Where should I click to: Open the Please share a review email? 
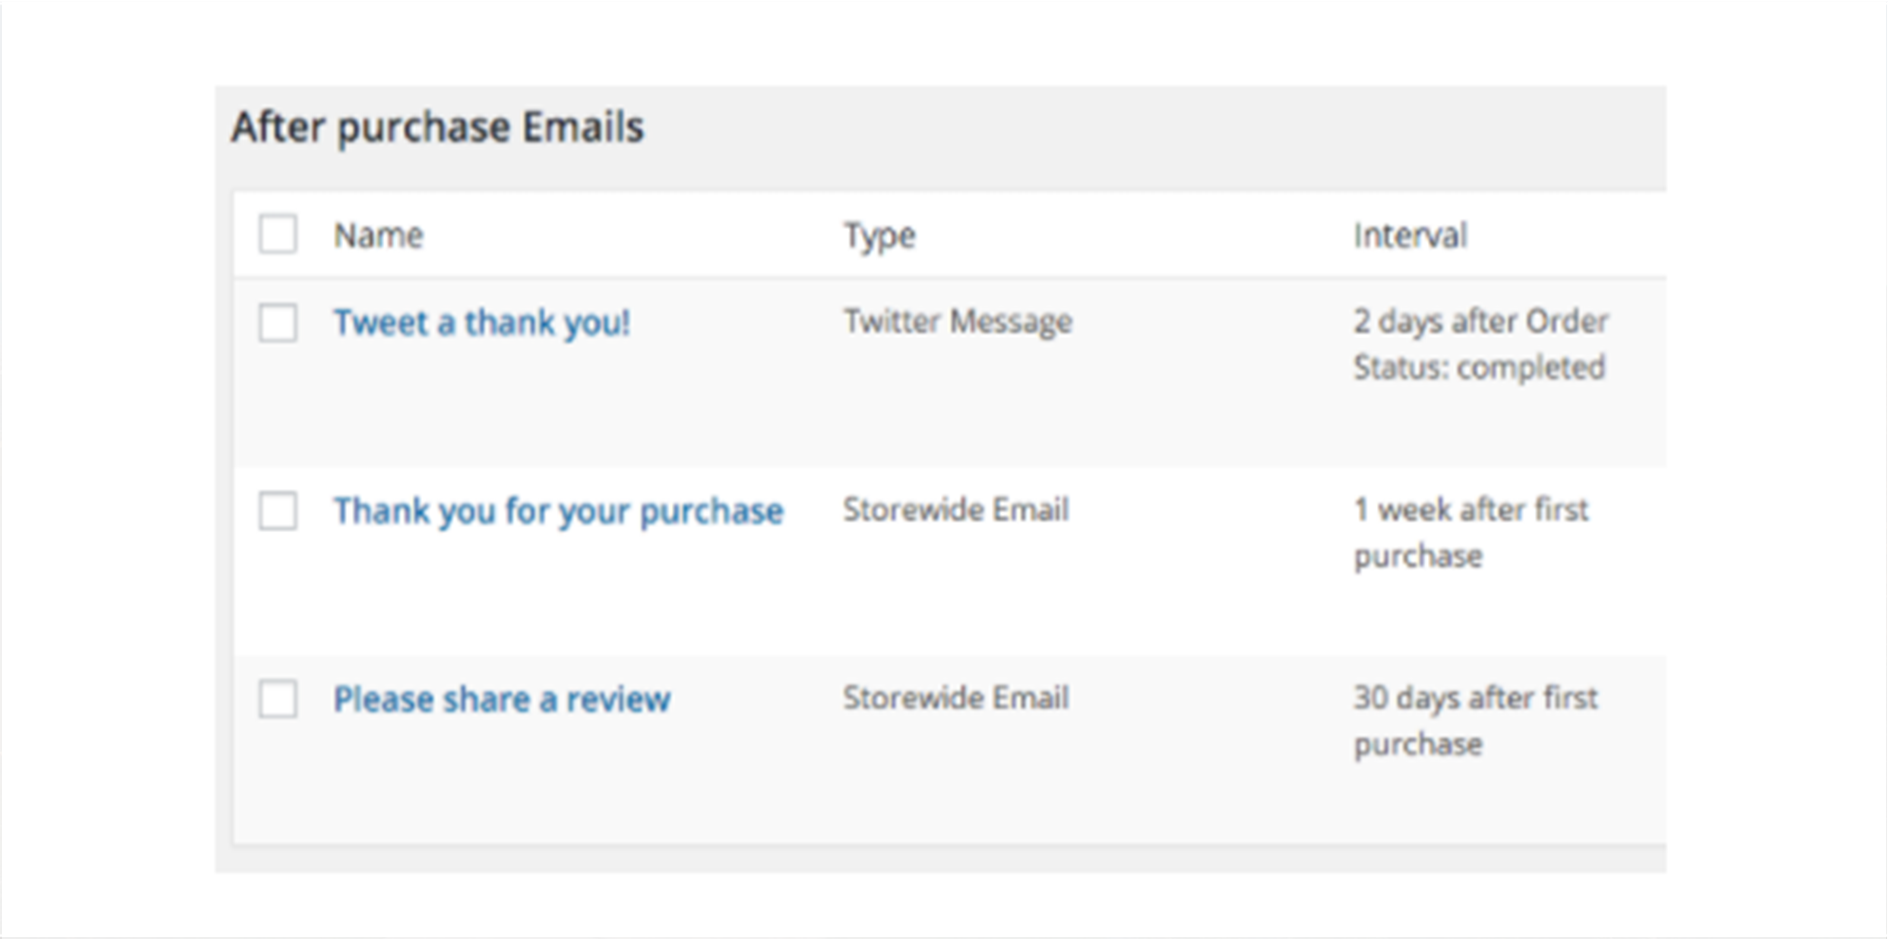(501, 699)
